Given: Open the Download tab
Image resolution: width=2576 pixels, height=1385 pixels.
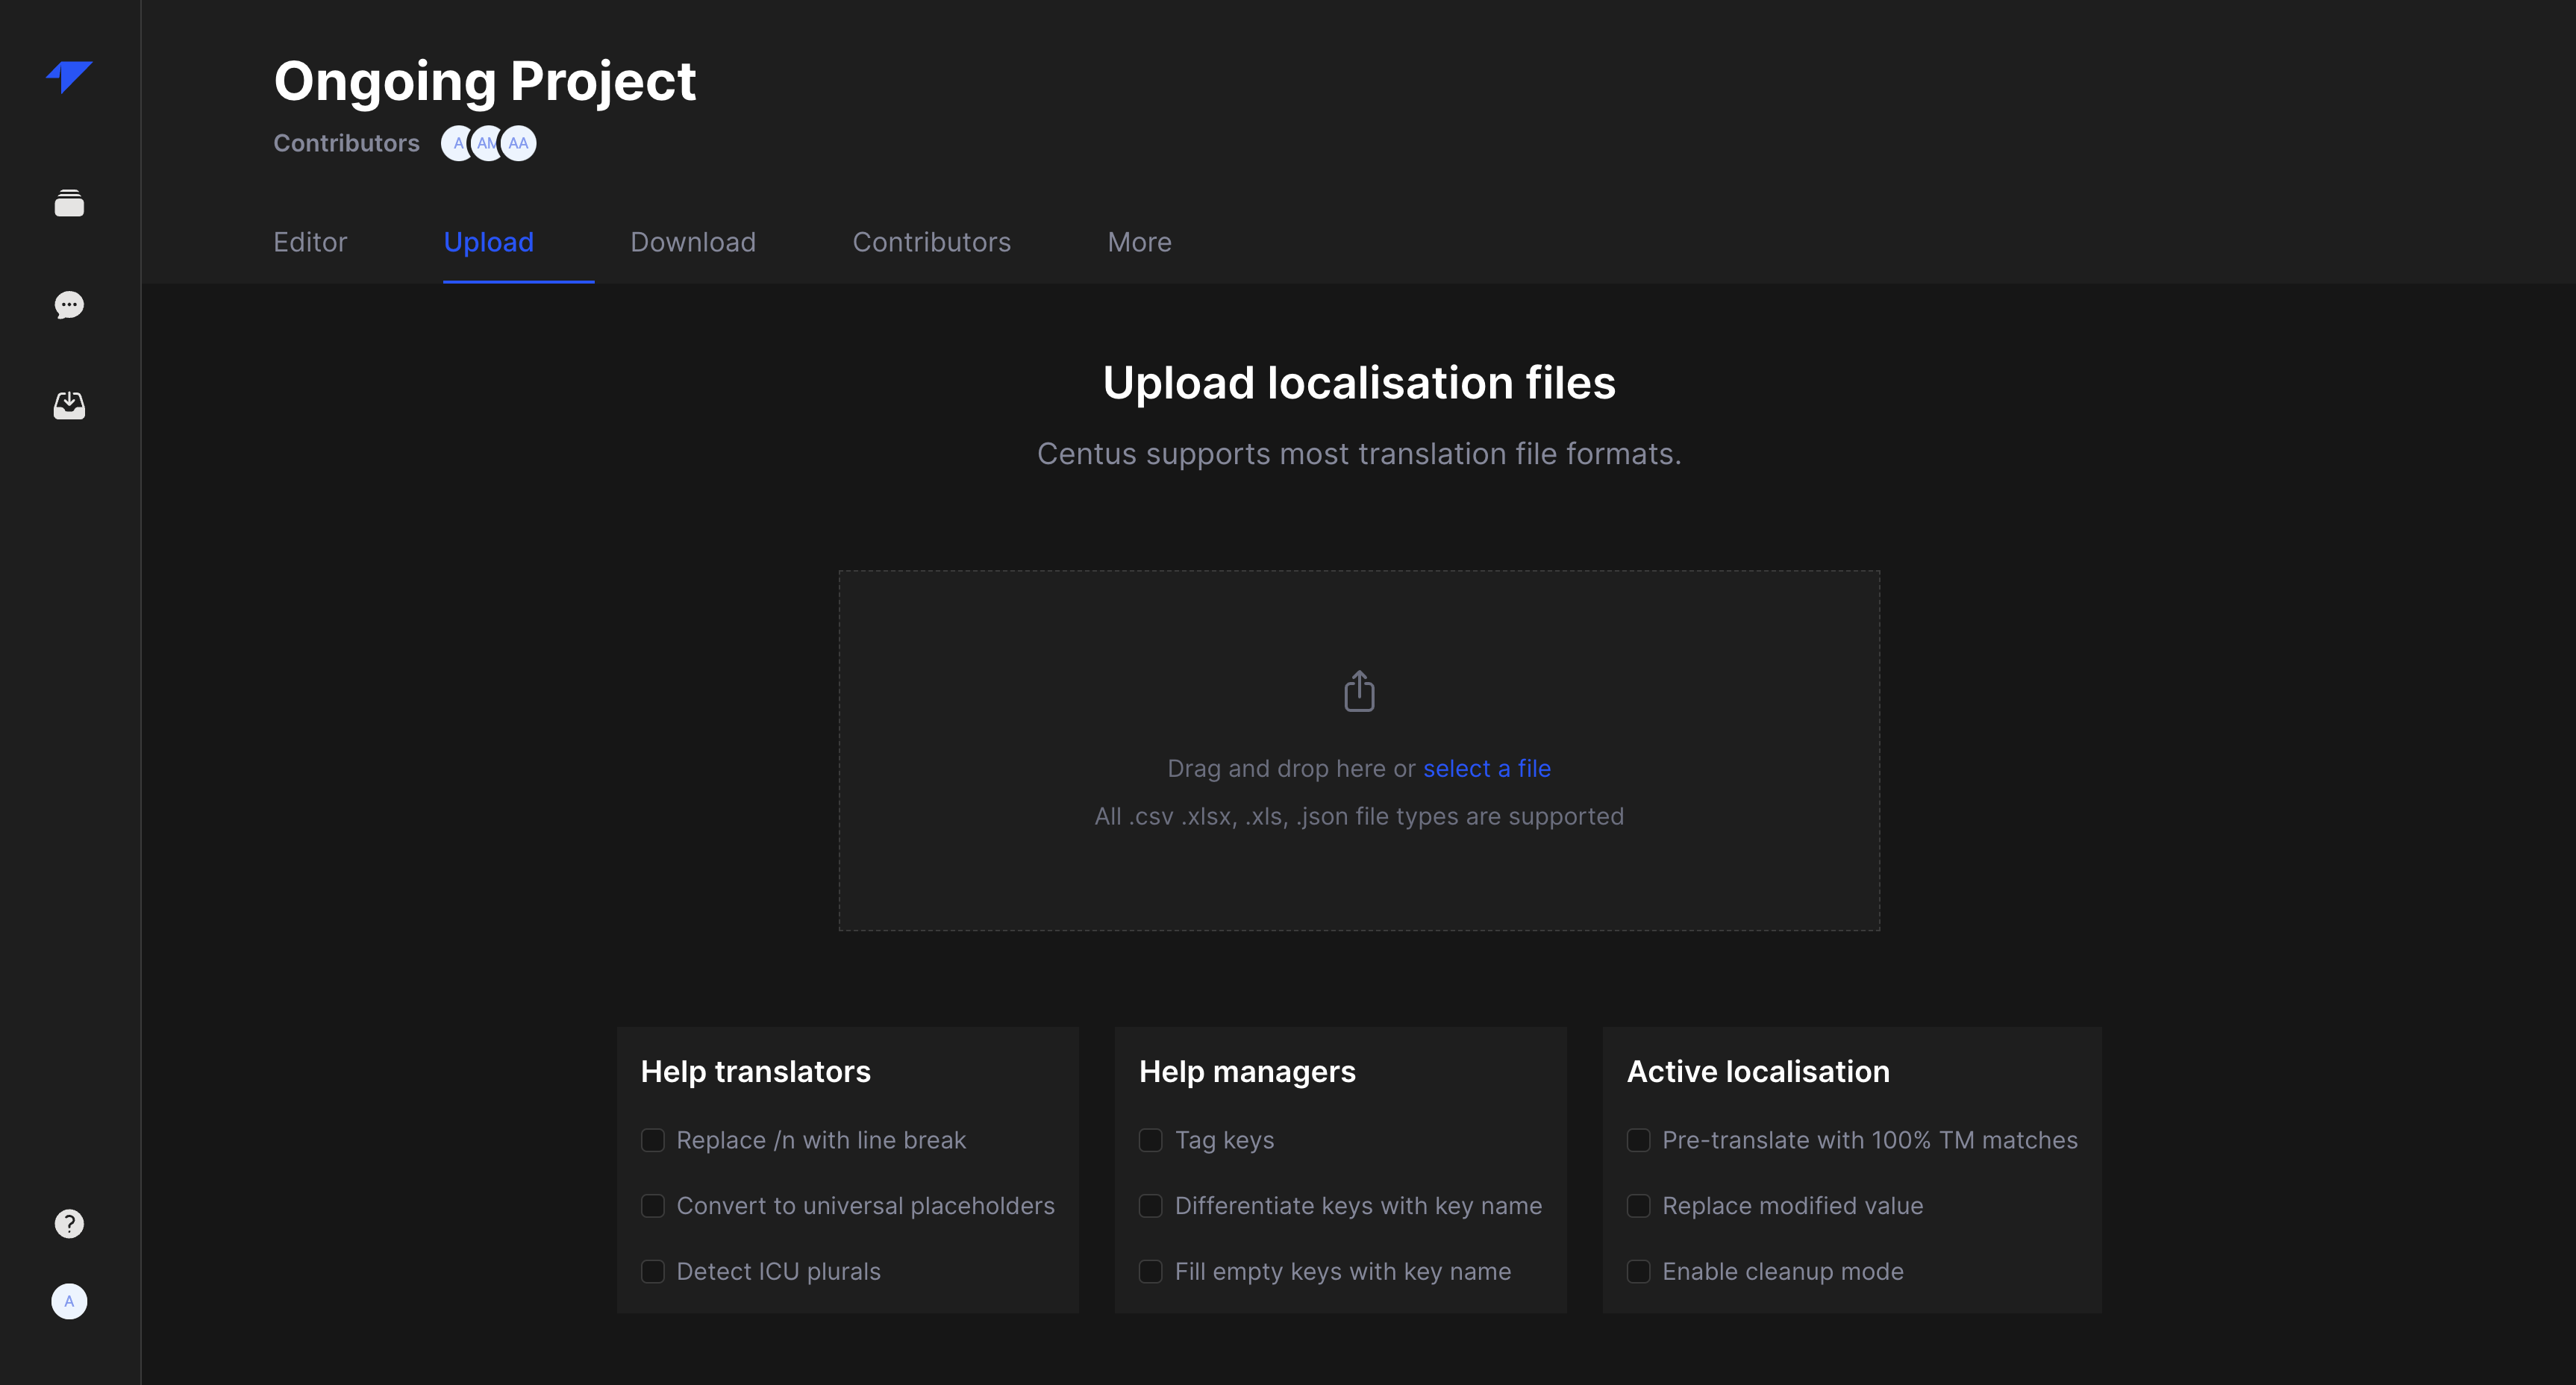Looking at the screenshot, I should (x=693, y=242).
